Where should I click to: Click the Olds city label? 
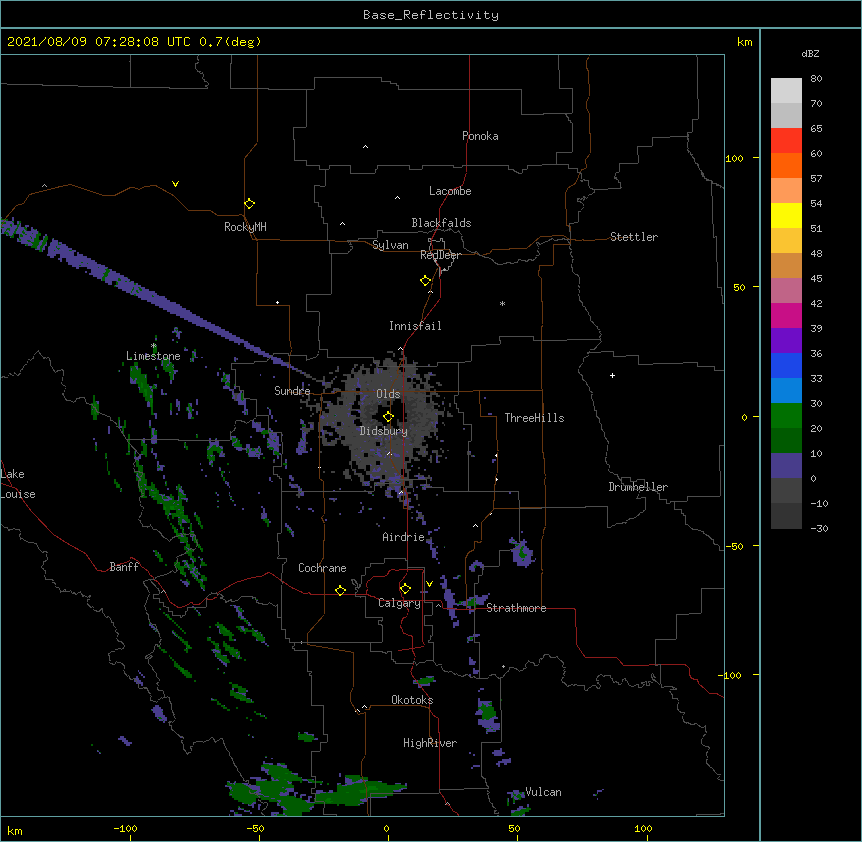coord(388,394)
